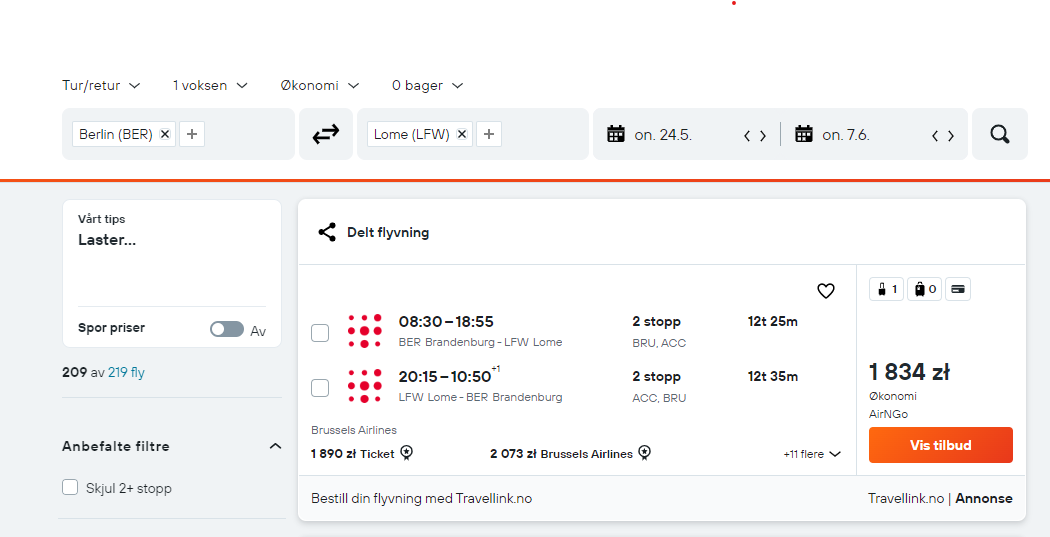Open the 219 fly link
The width and height of the screenshot is (1050, 537).
(127, 372)
